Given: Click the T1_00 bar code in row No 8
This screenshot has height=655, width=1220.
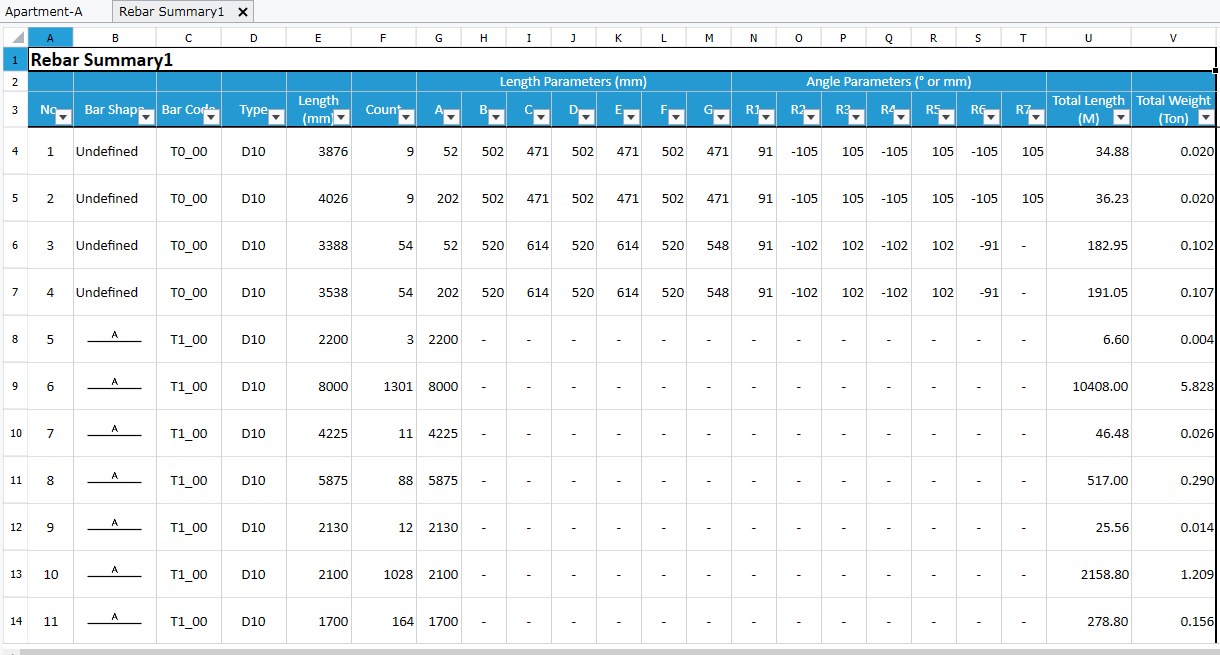Looking at the screenshot, I should point(189,480).
